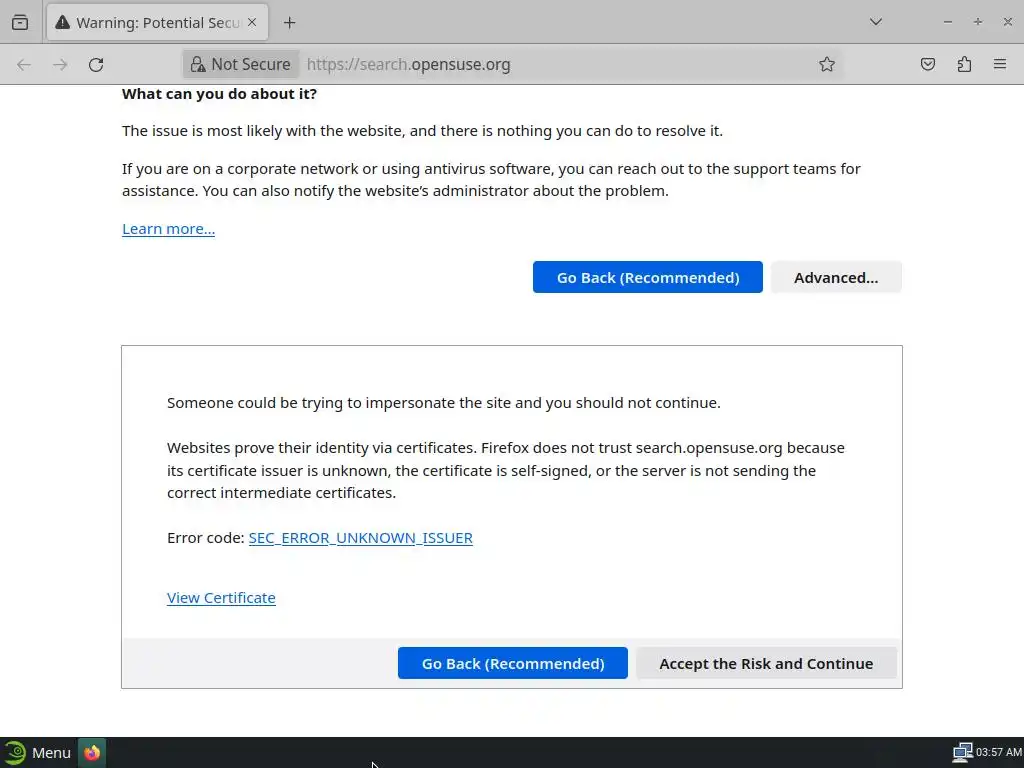Image resolution: width=1024 pixels, height=768 pixels.
Task: Open the Firefox hamburger application menu
Action: [1000, 64]
